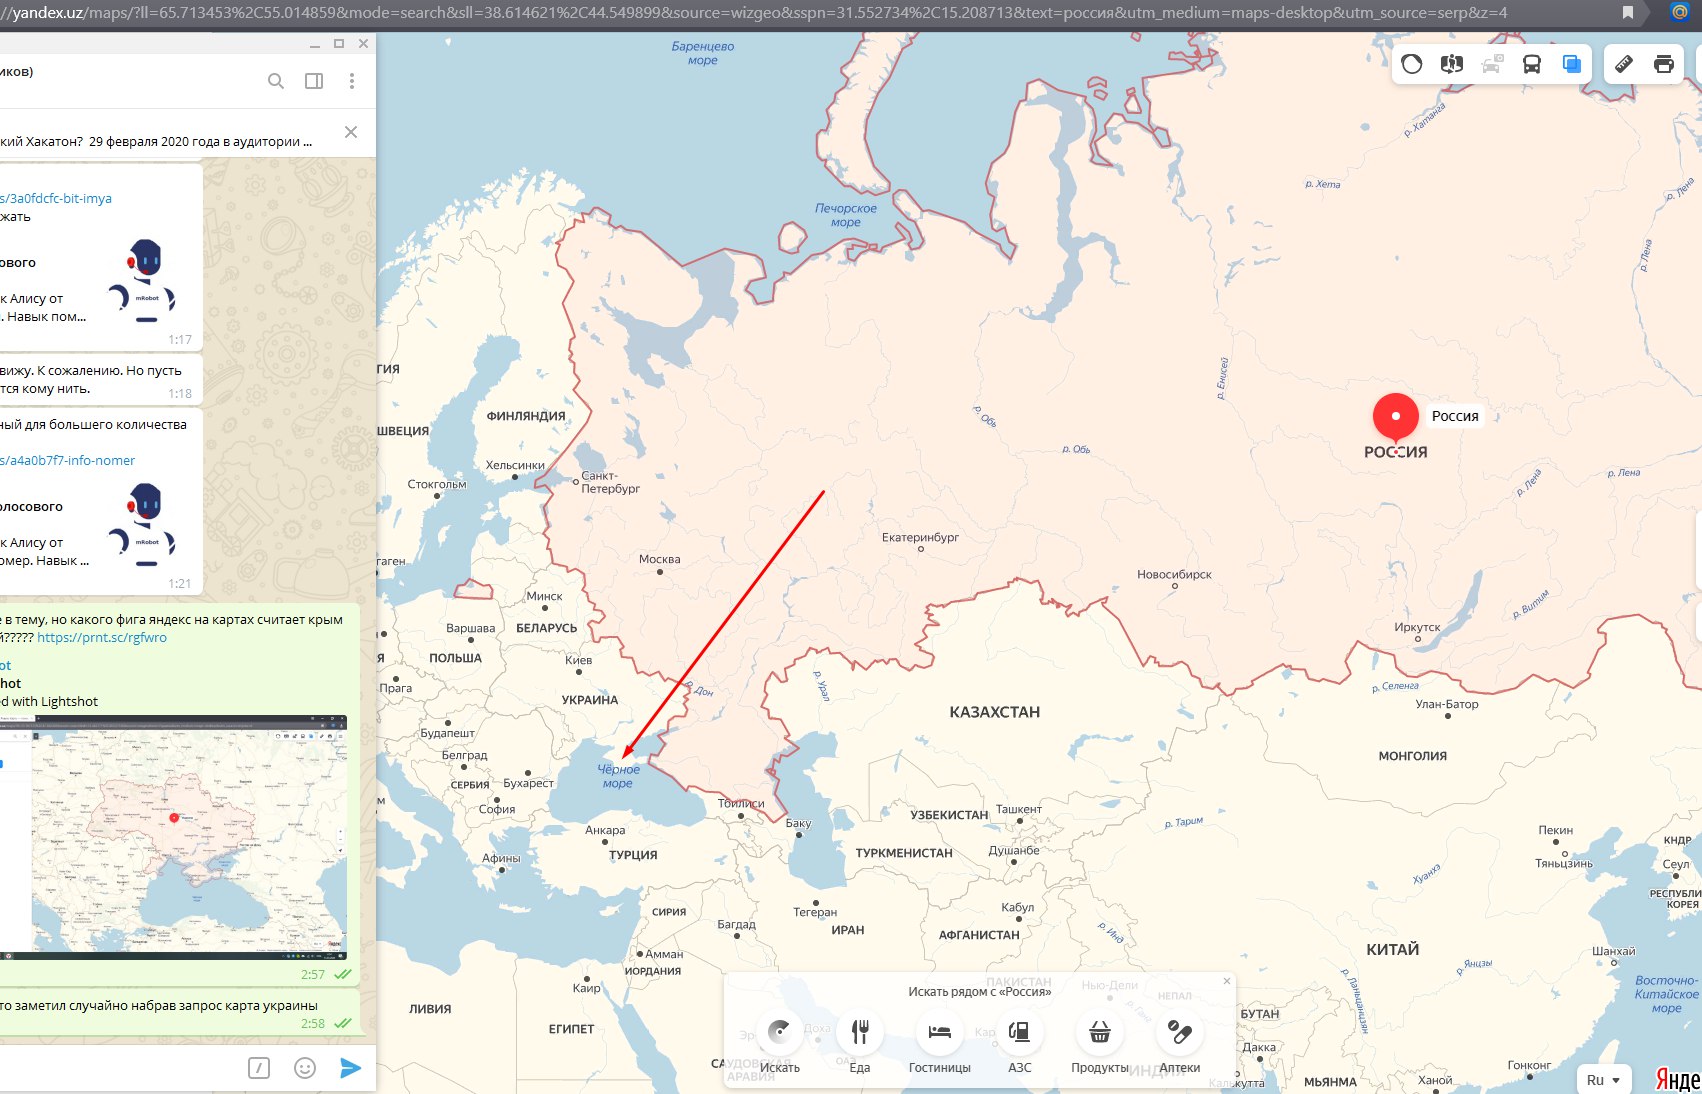
Task: Open the Ru language dropdown
Action: click(1603, 1080)
